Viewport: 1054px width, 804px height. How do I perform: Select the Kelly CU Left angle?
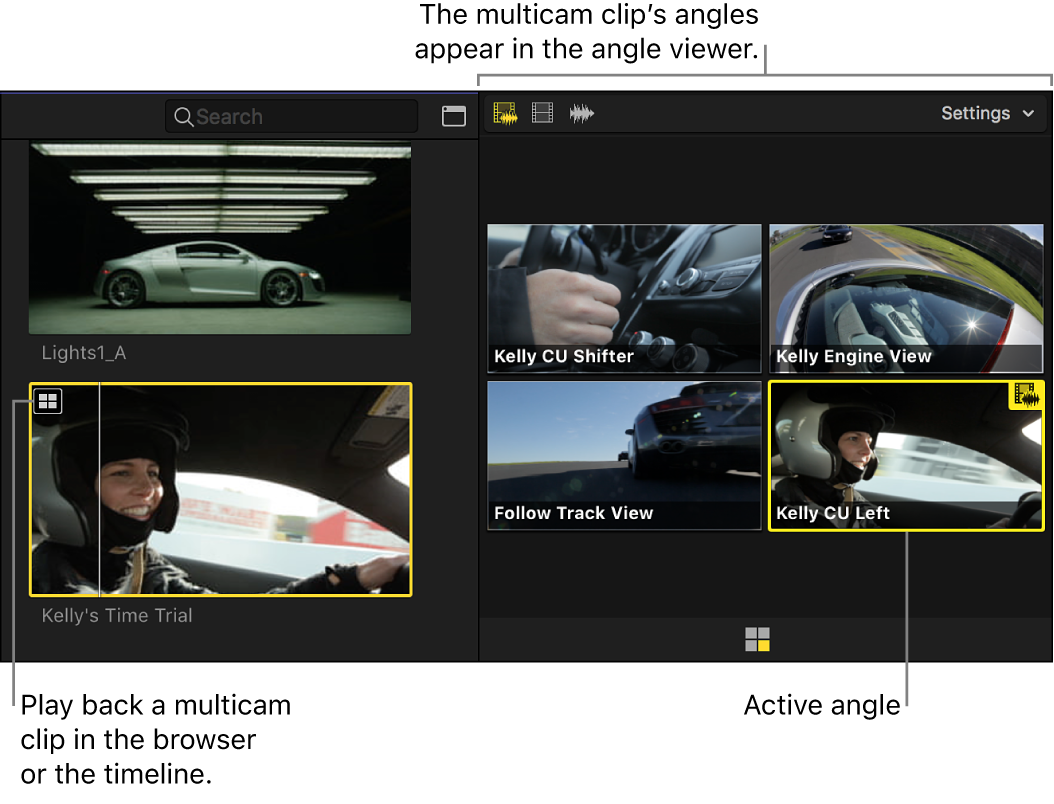[x=906, y=455]
